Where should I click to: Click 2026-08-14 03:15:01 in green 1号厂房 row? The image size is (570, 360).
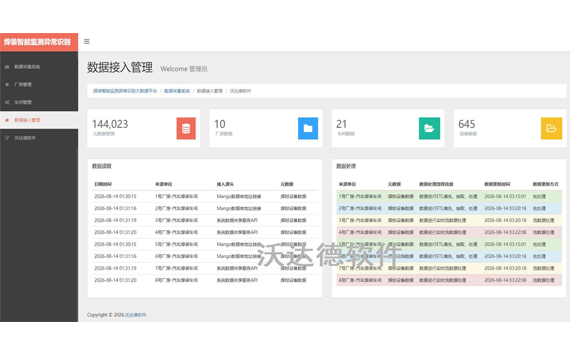(x=505, y=196)
